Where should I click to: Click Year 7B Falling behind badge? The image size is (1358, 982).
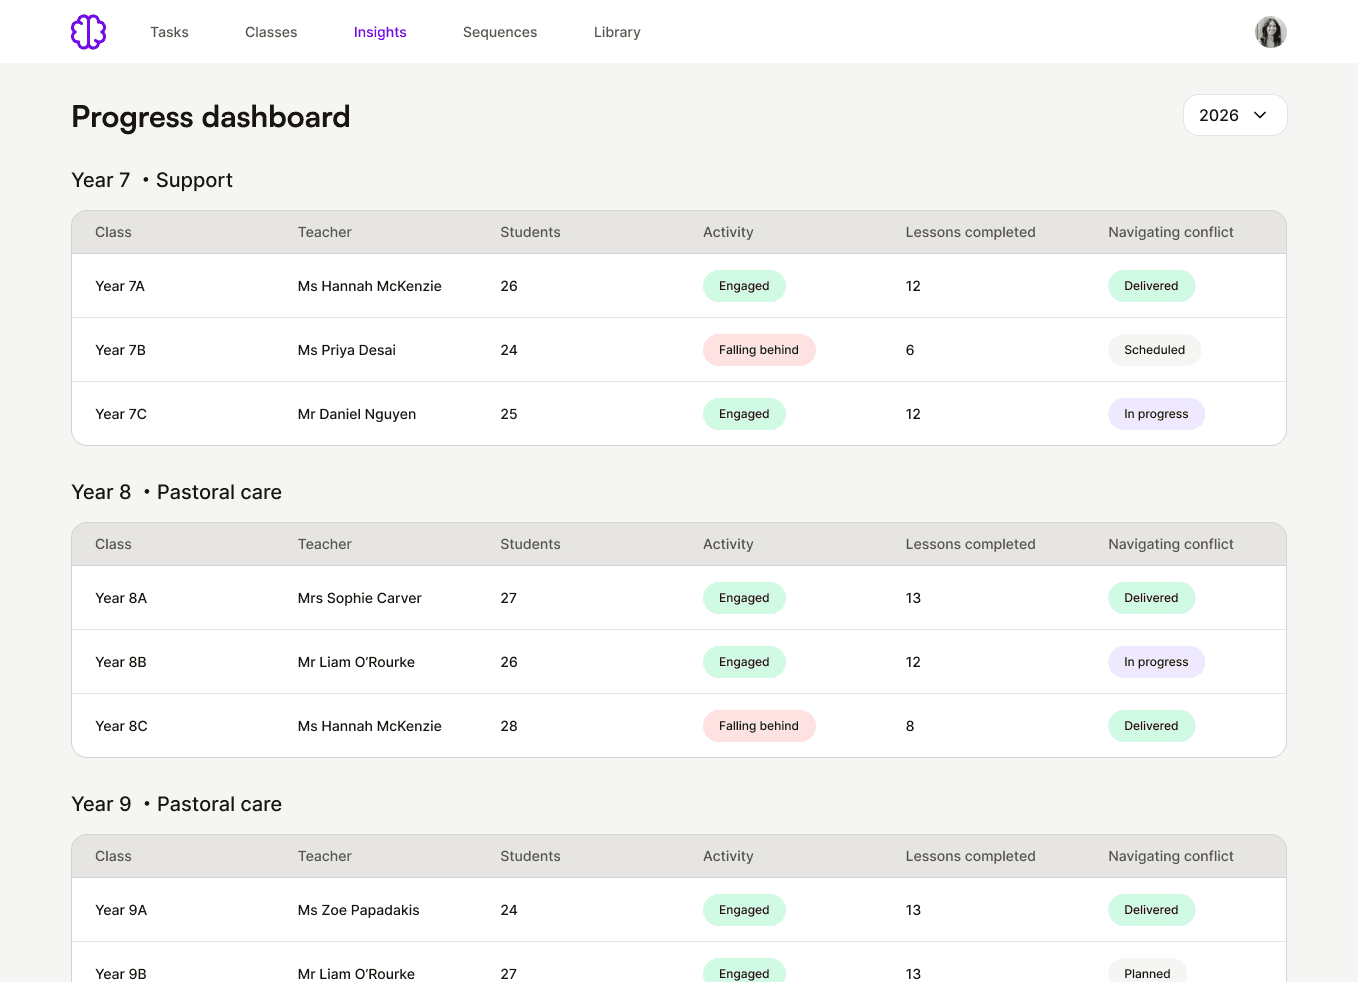pos(759,350)
